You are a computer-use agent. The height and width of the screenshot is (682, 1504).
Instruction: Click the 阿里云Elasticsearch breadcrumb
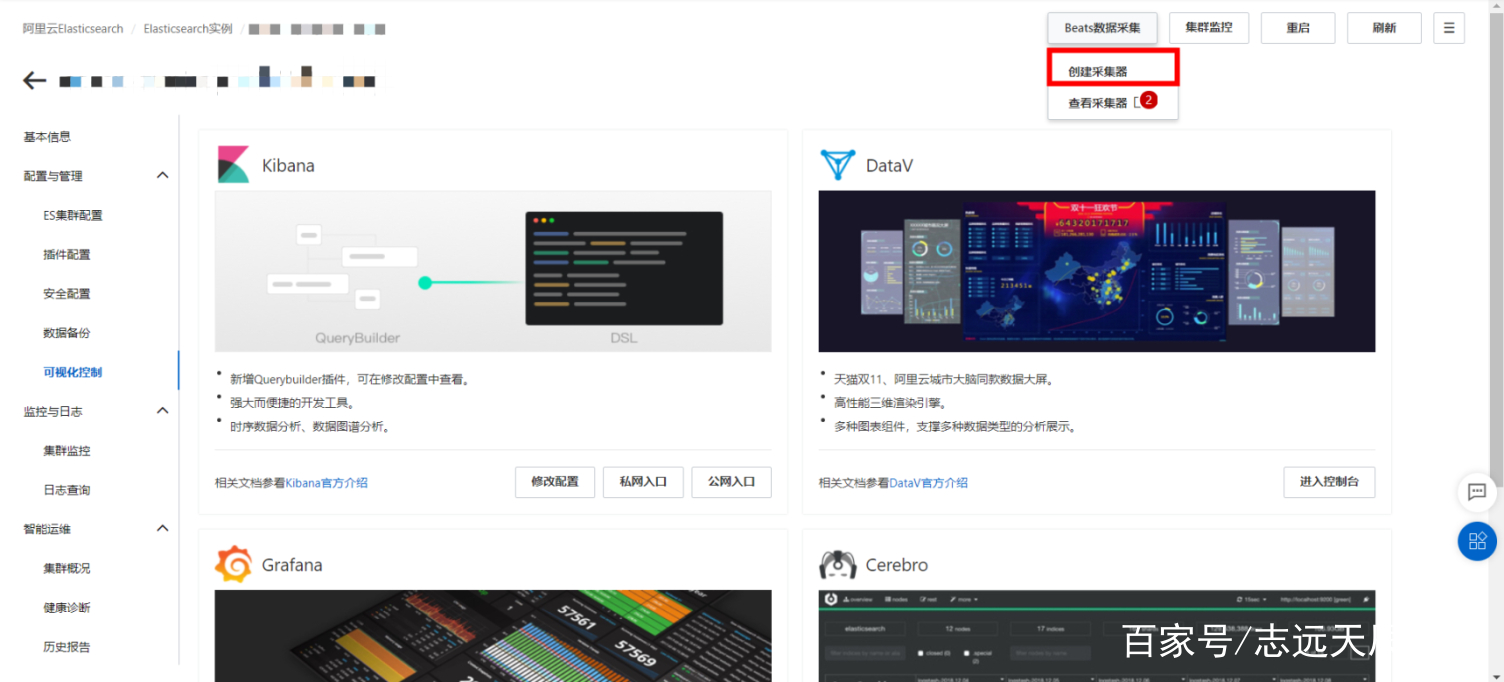click(73, 29)
